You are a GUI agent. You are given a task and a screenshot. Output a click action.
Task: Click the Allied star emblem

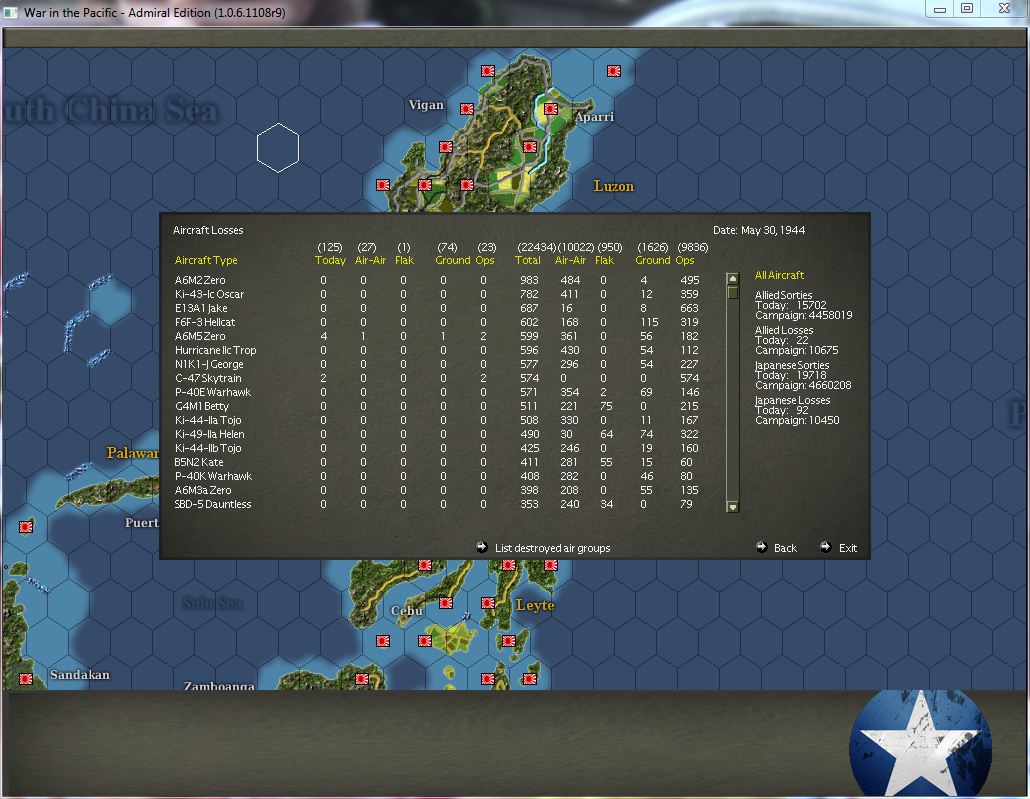tap(920, 742)
